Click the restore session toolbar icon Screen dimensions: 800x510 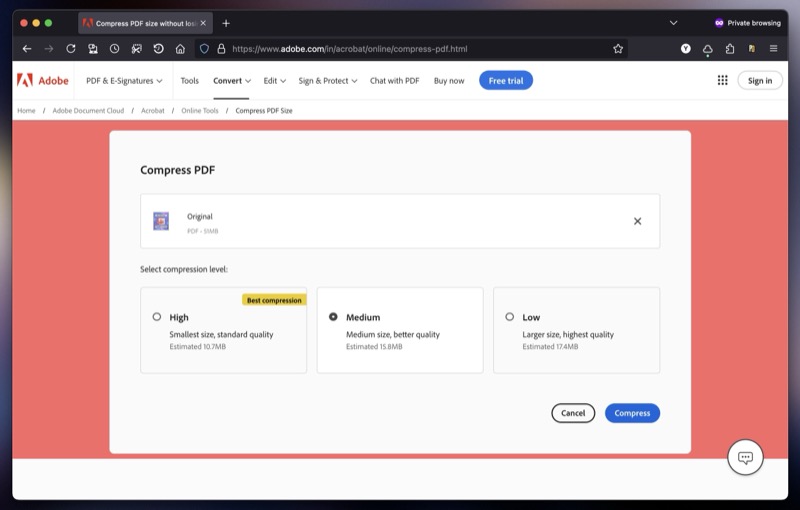point(158,49)
